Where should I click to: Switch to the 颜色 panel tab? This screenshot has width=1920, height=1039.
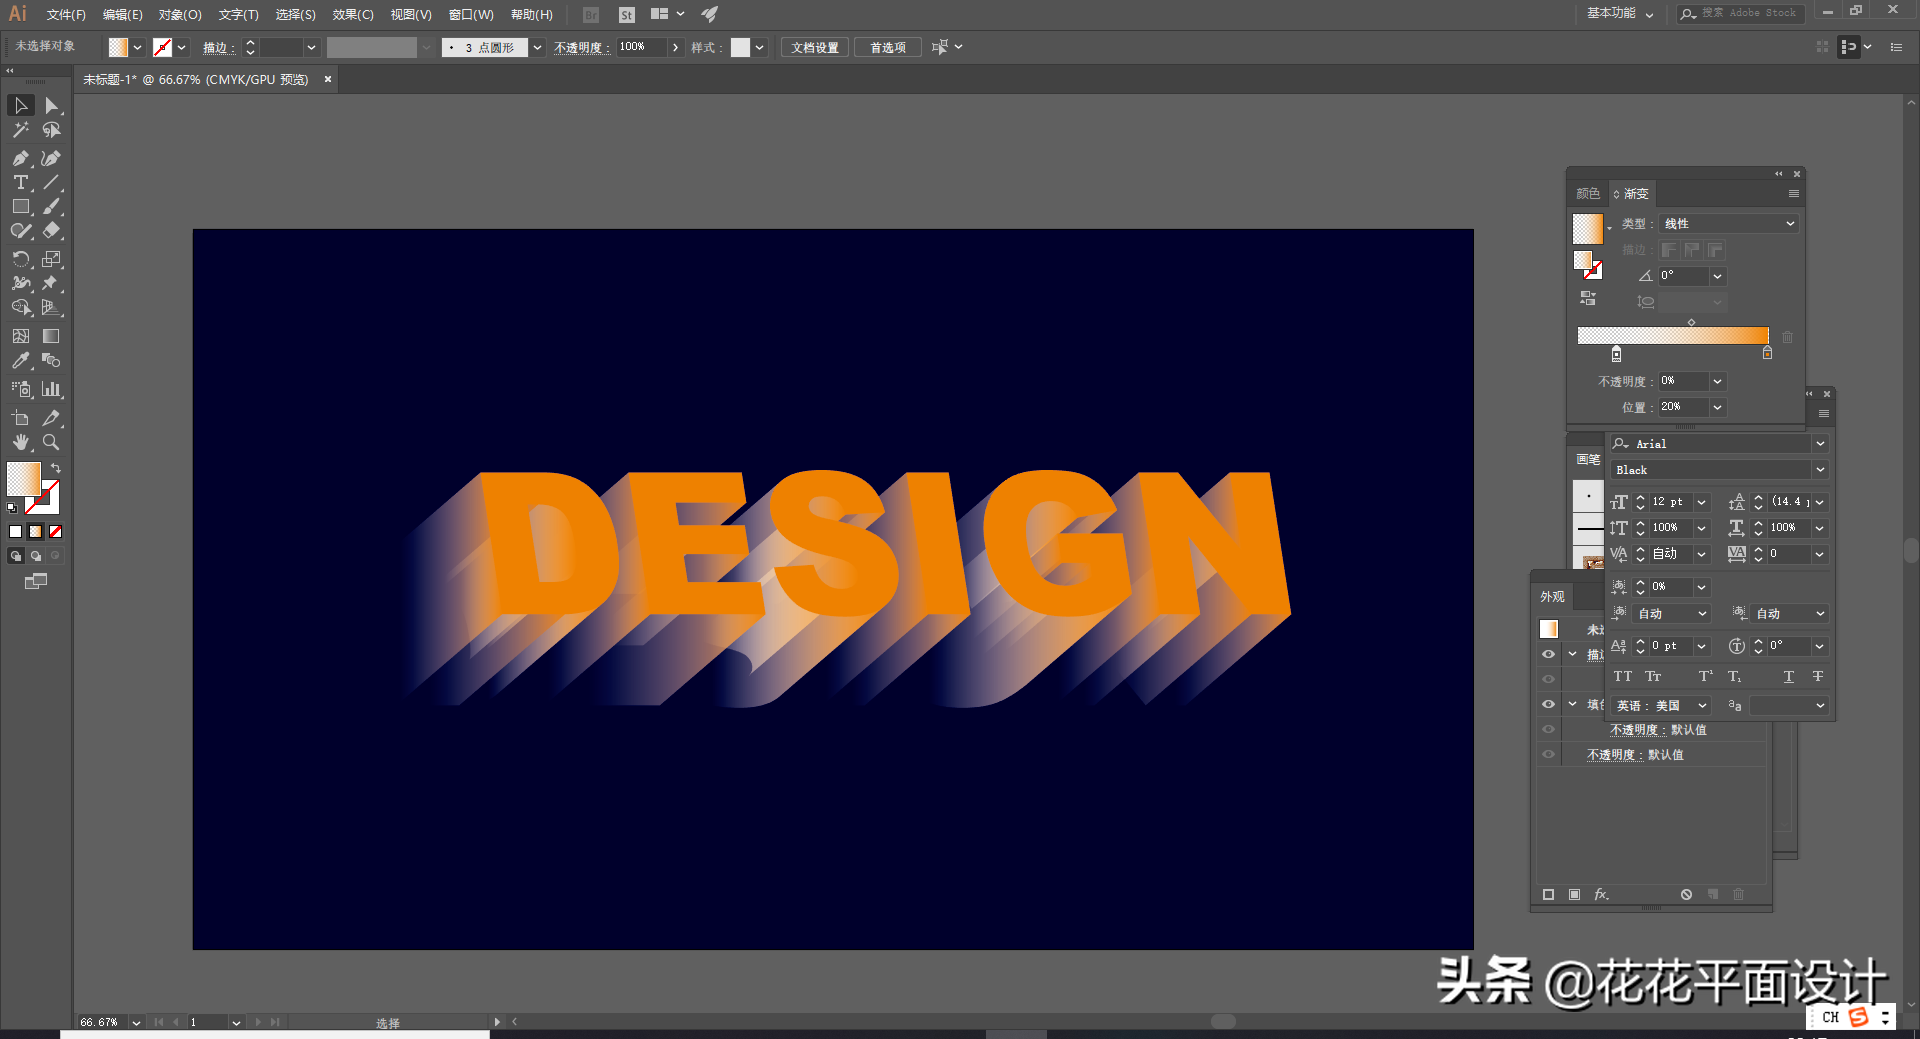pyautogui.click(x=1587, y=194)
